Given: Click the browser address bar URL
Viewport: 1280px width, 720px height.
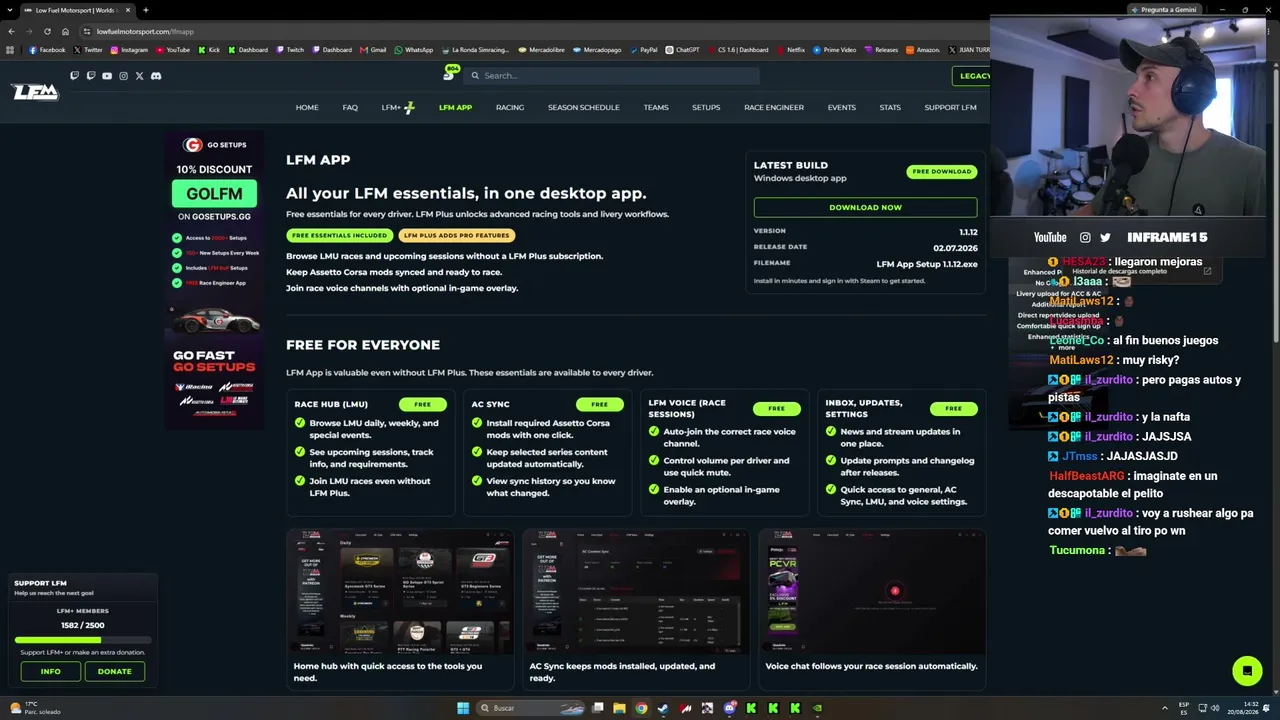Looking at the screenshot, I should tap(145, 31).
